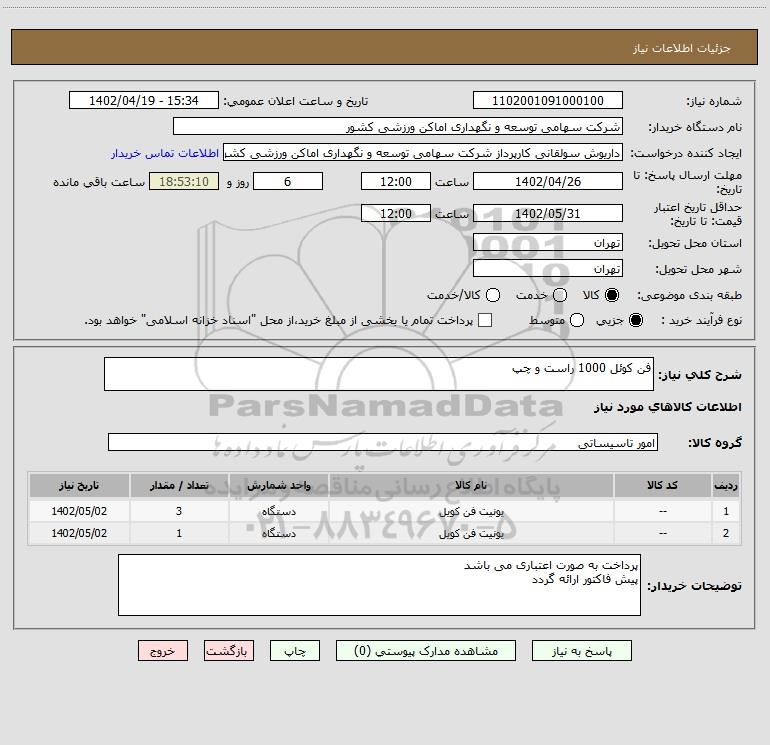770x745 pixels.
Task: Click date 1402/05/02 in row 1
Action: [x=79, y=511]
